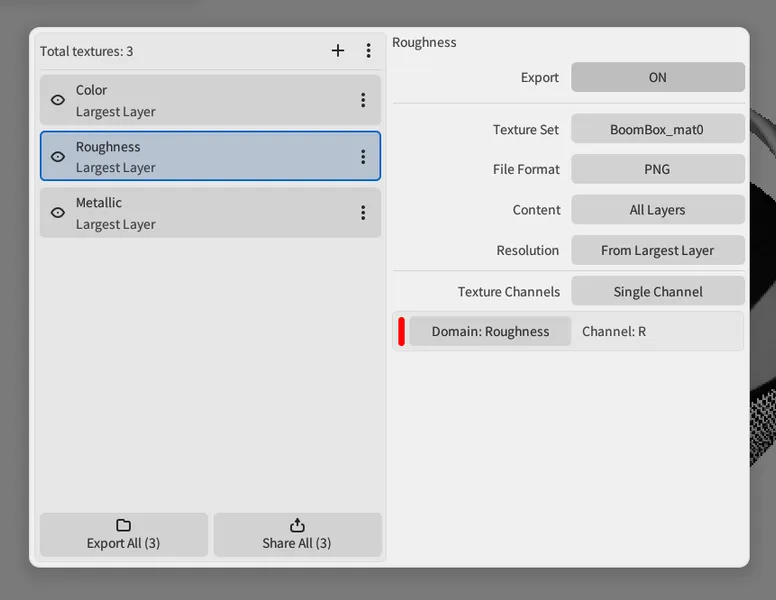Select the Color texture entry
Viewport: 776px width, 600px height.
tap(200, 100)
